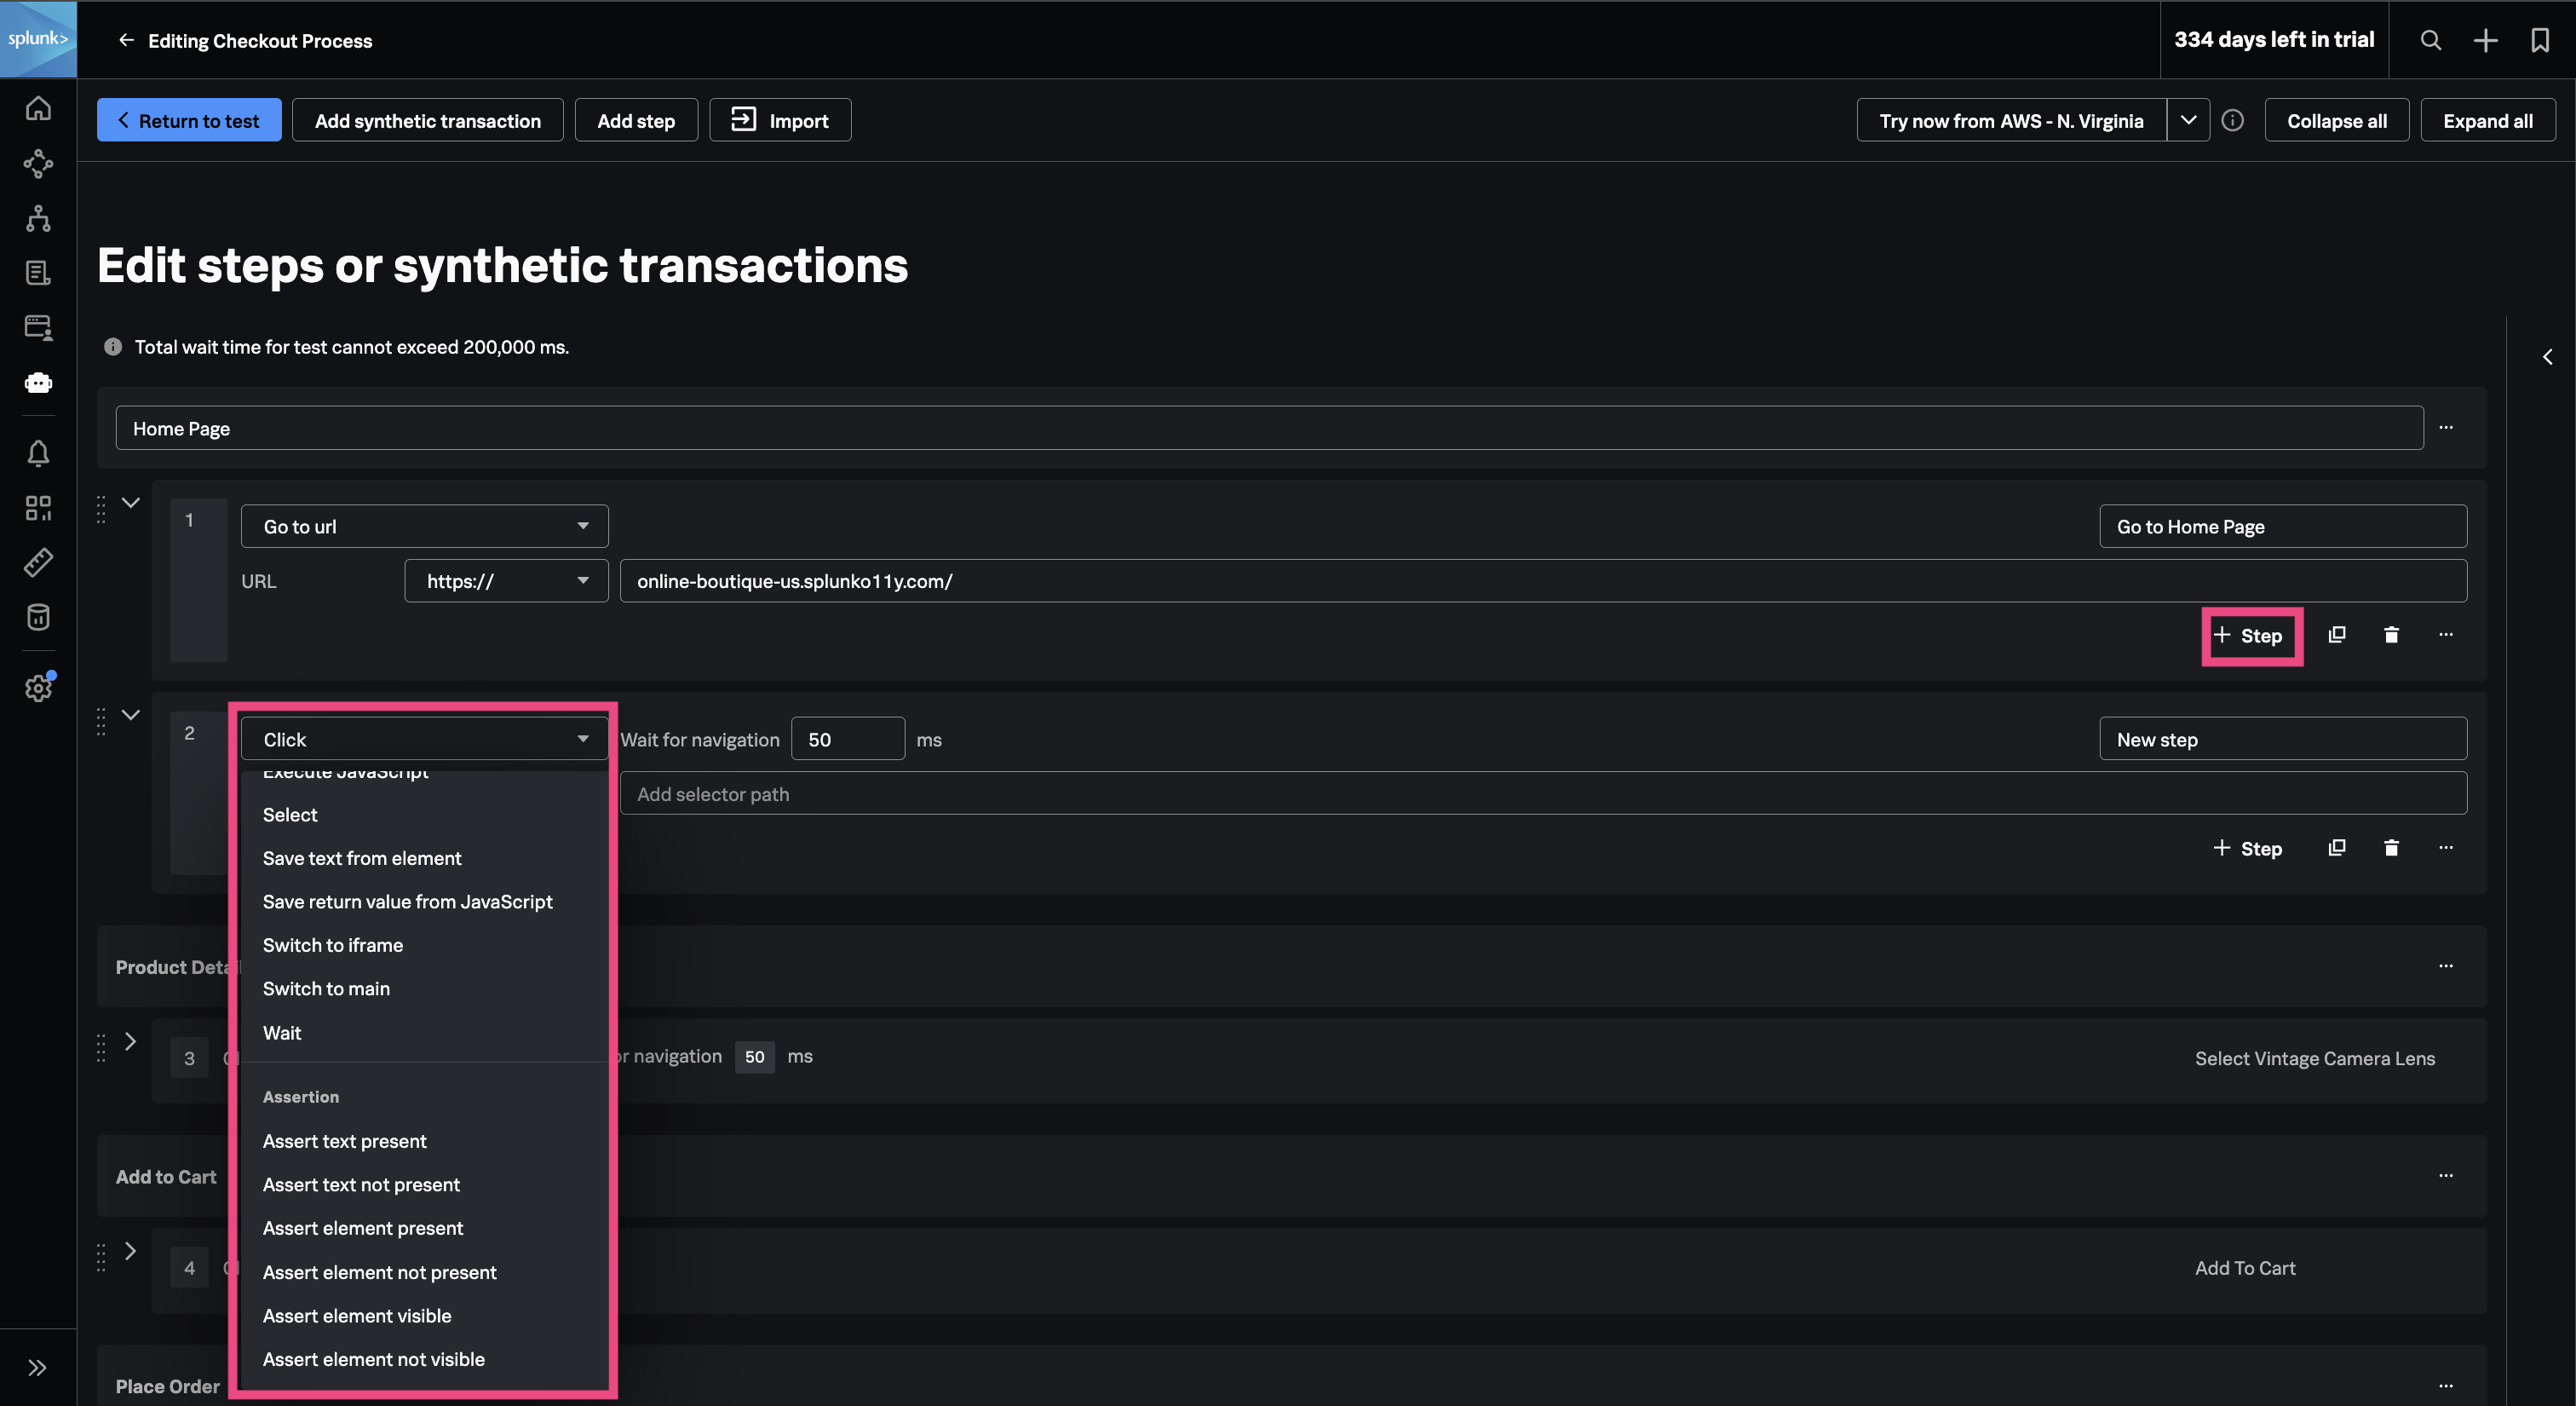This screenshot has height=1406, width=2576.
Task: Expand step 3 using its chevron
Action: pos(131,1041)
